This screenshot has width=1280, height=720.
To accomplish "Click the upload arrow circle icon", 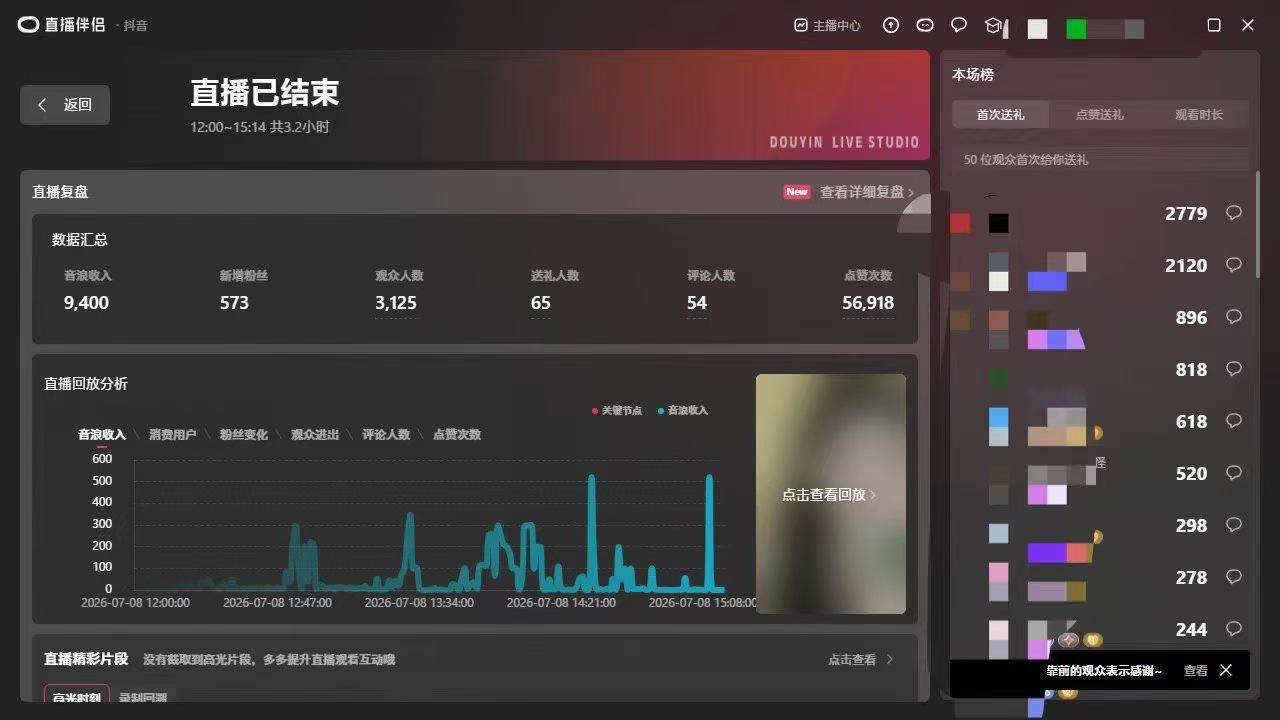I will pos(891,25).
